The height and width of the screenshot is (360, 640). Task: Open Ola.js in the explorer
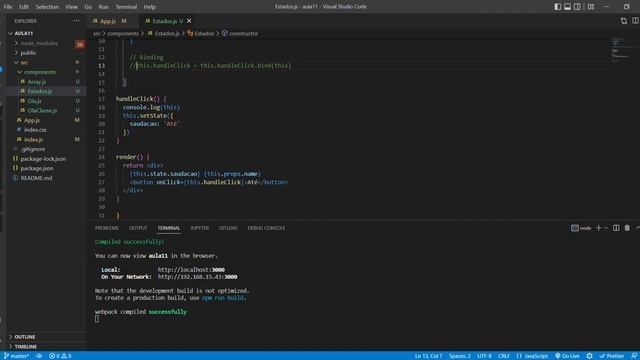[35, 101]
